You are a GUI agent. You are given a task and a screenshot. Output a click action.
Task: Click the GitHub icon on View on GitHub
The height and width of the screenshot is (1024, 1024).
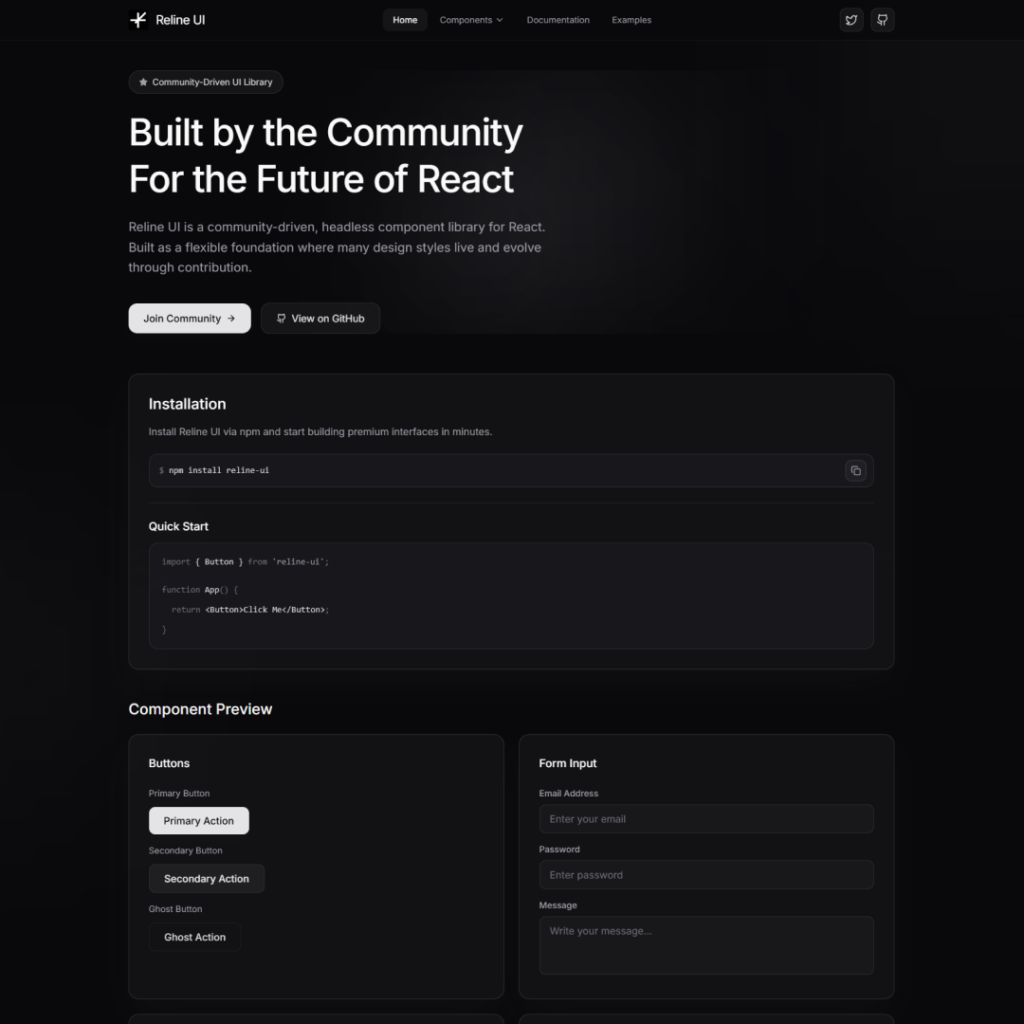click(281, 318)
